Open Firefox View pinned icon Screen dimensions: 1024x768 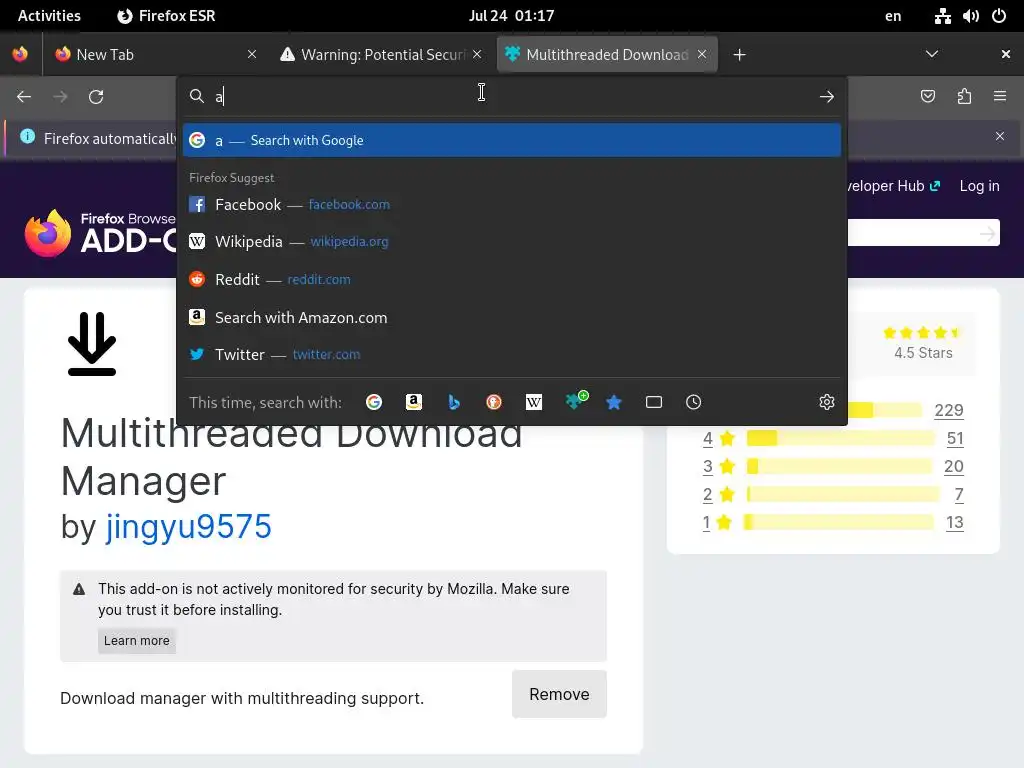click(x=20, y=54)
